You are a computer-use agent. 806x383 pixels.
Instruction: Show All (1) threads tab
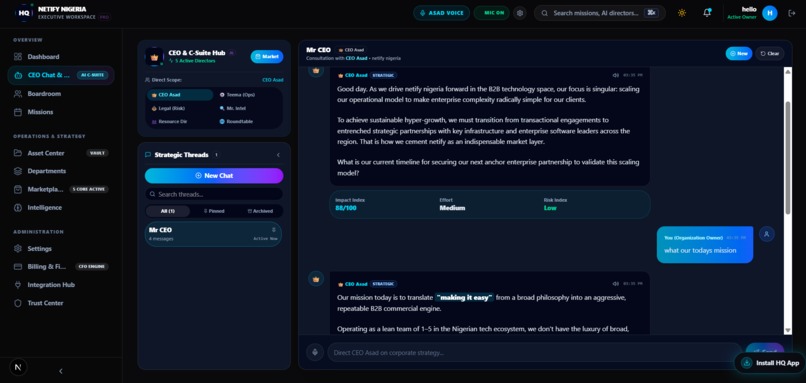168,211
